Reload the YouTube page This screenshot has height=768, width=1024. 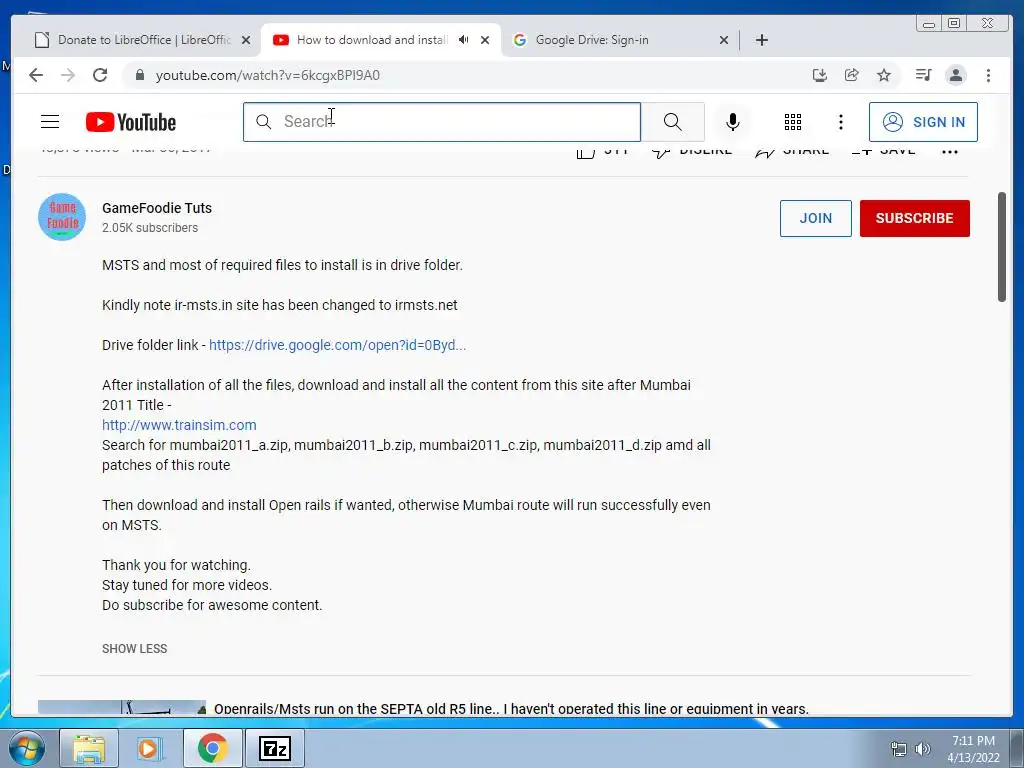click(100, 75)
